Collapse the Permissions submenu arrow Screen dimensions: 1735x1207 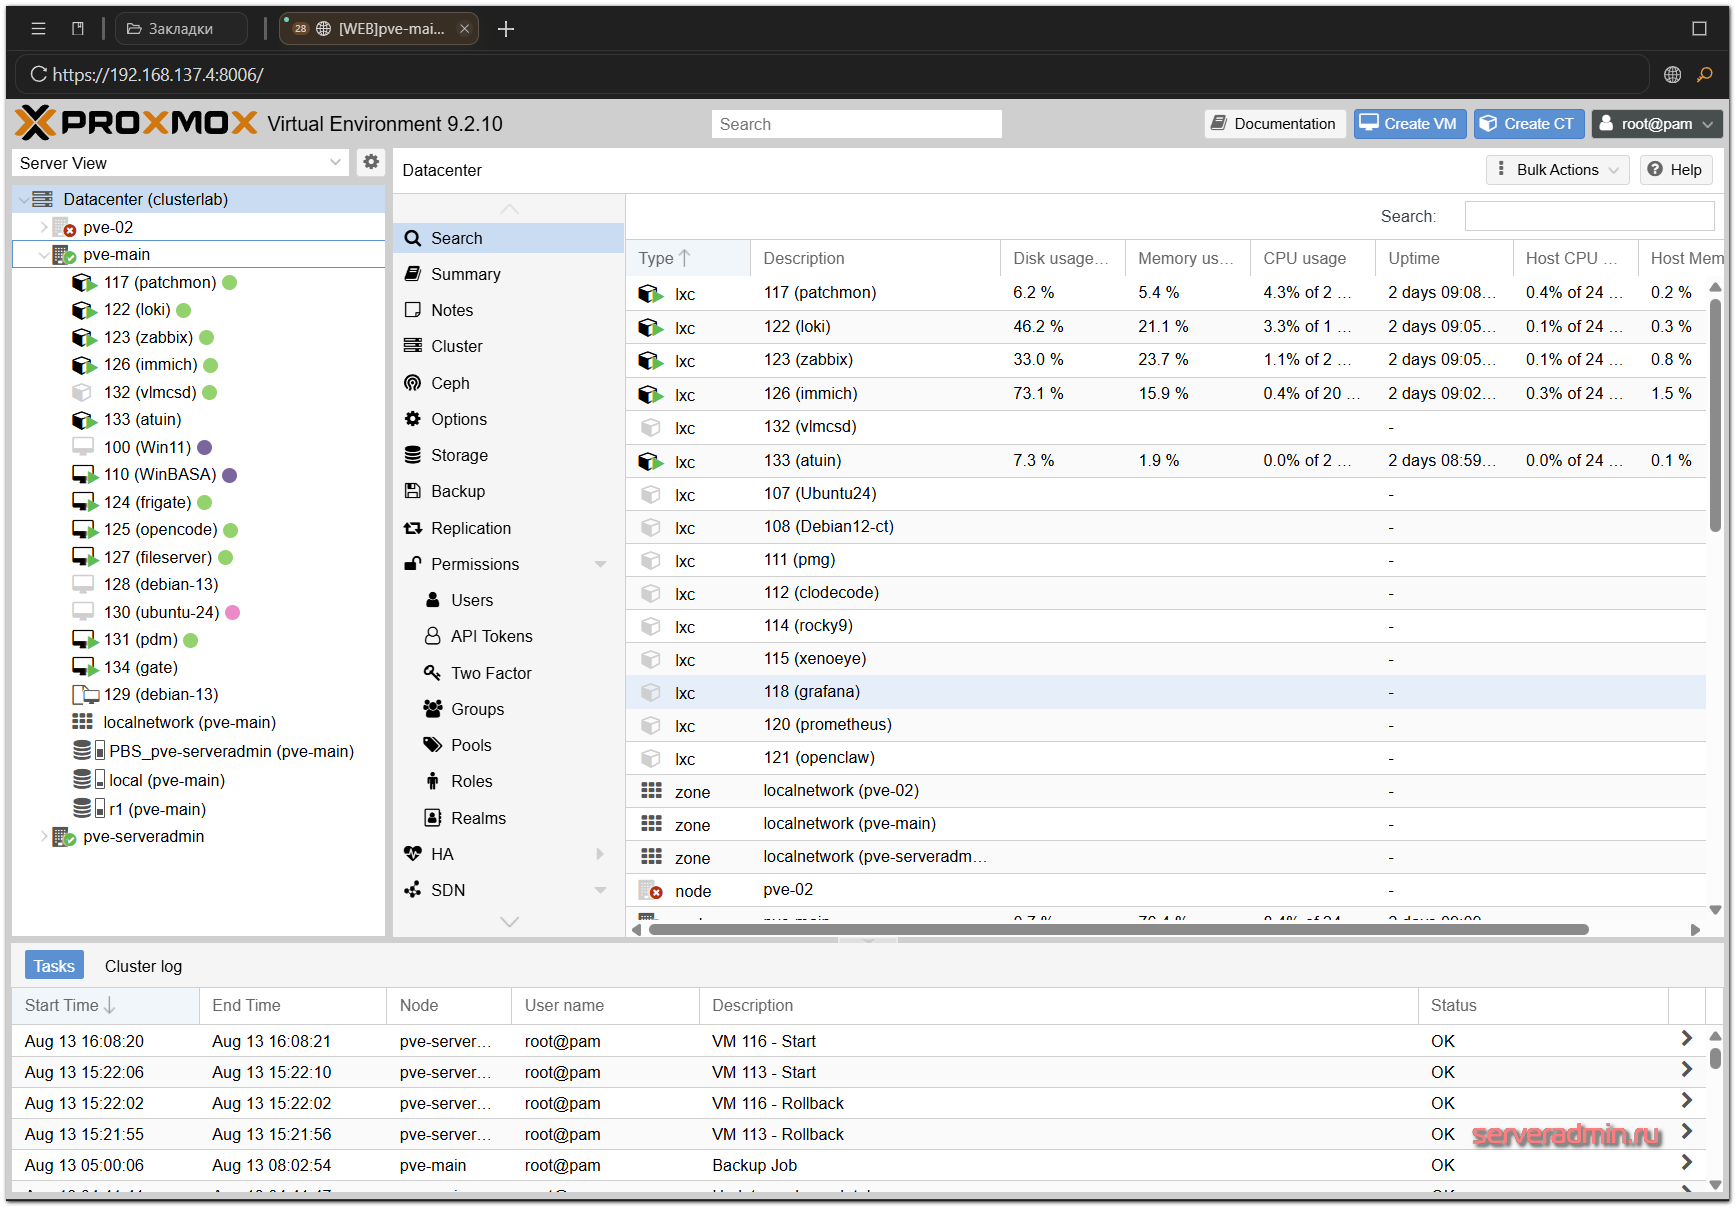(601, 564)
